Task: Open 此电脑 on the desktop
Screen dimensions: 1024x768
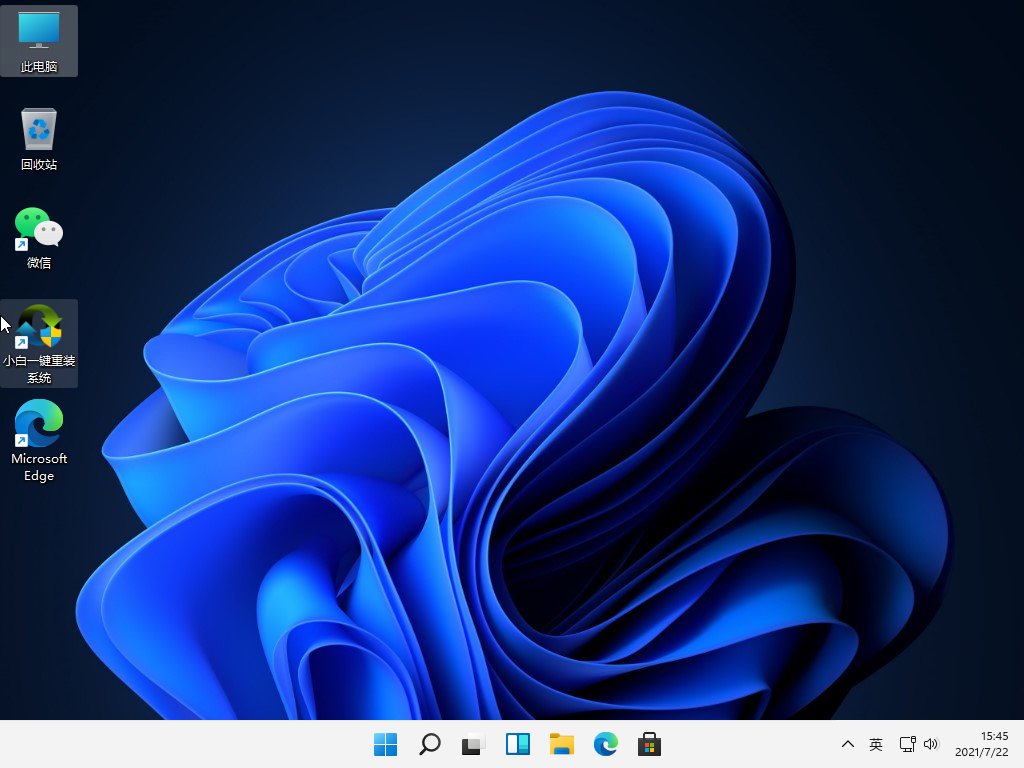Action: coord(39,33)
